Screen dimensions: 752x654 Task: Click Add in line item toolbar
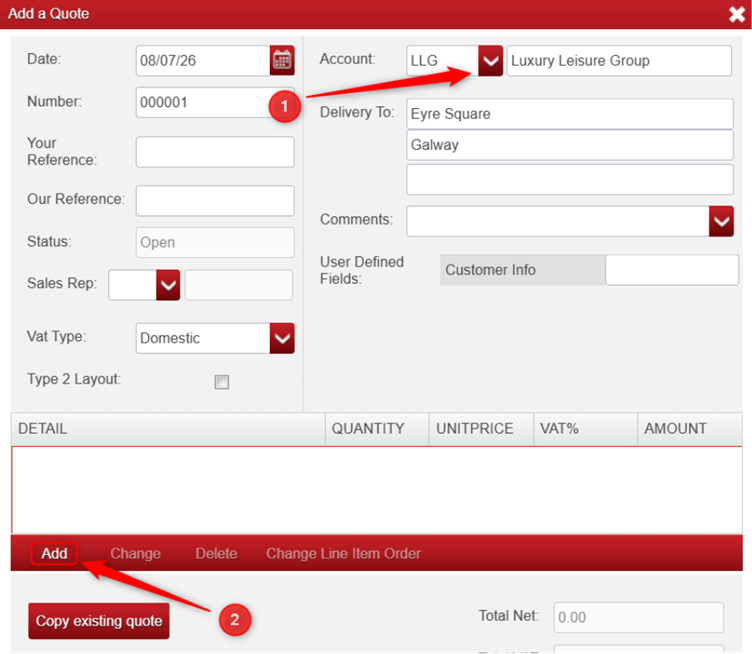(54, 554)
